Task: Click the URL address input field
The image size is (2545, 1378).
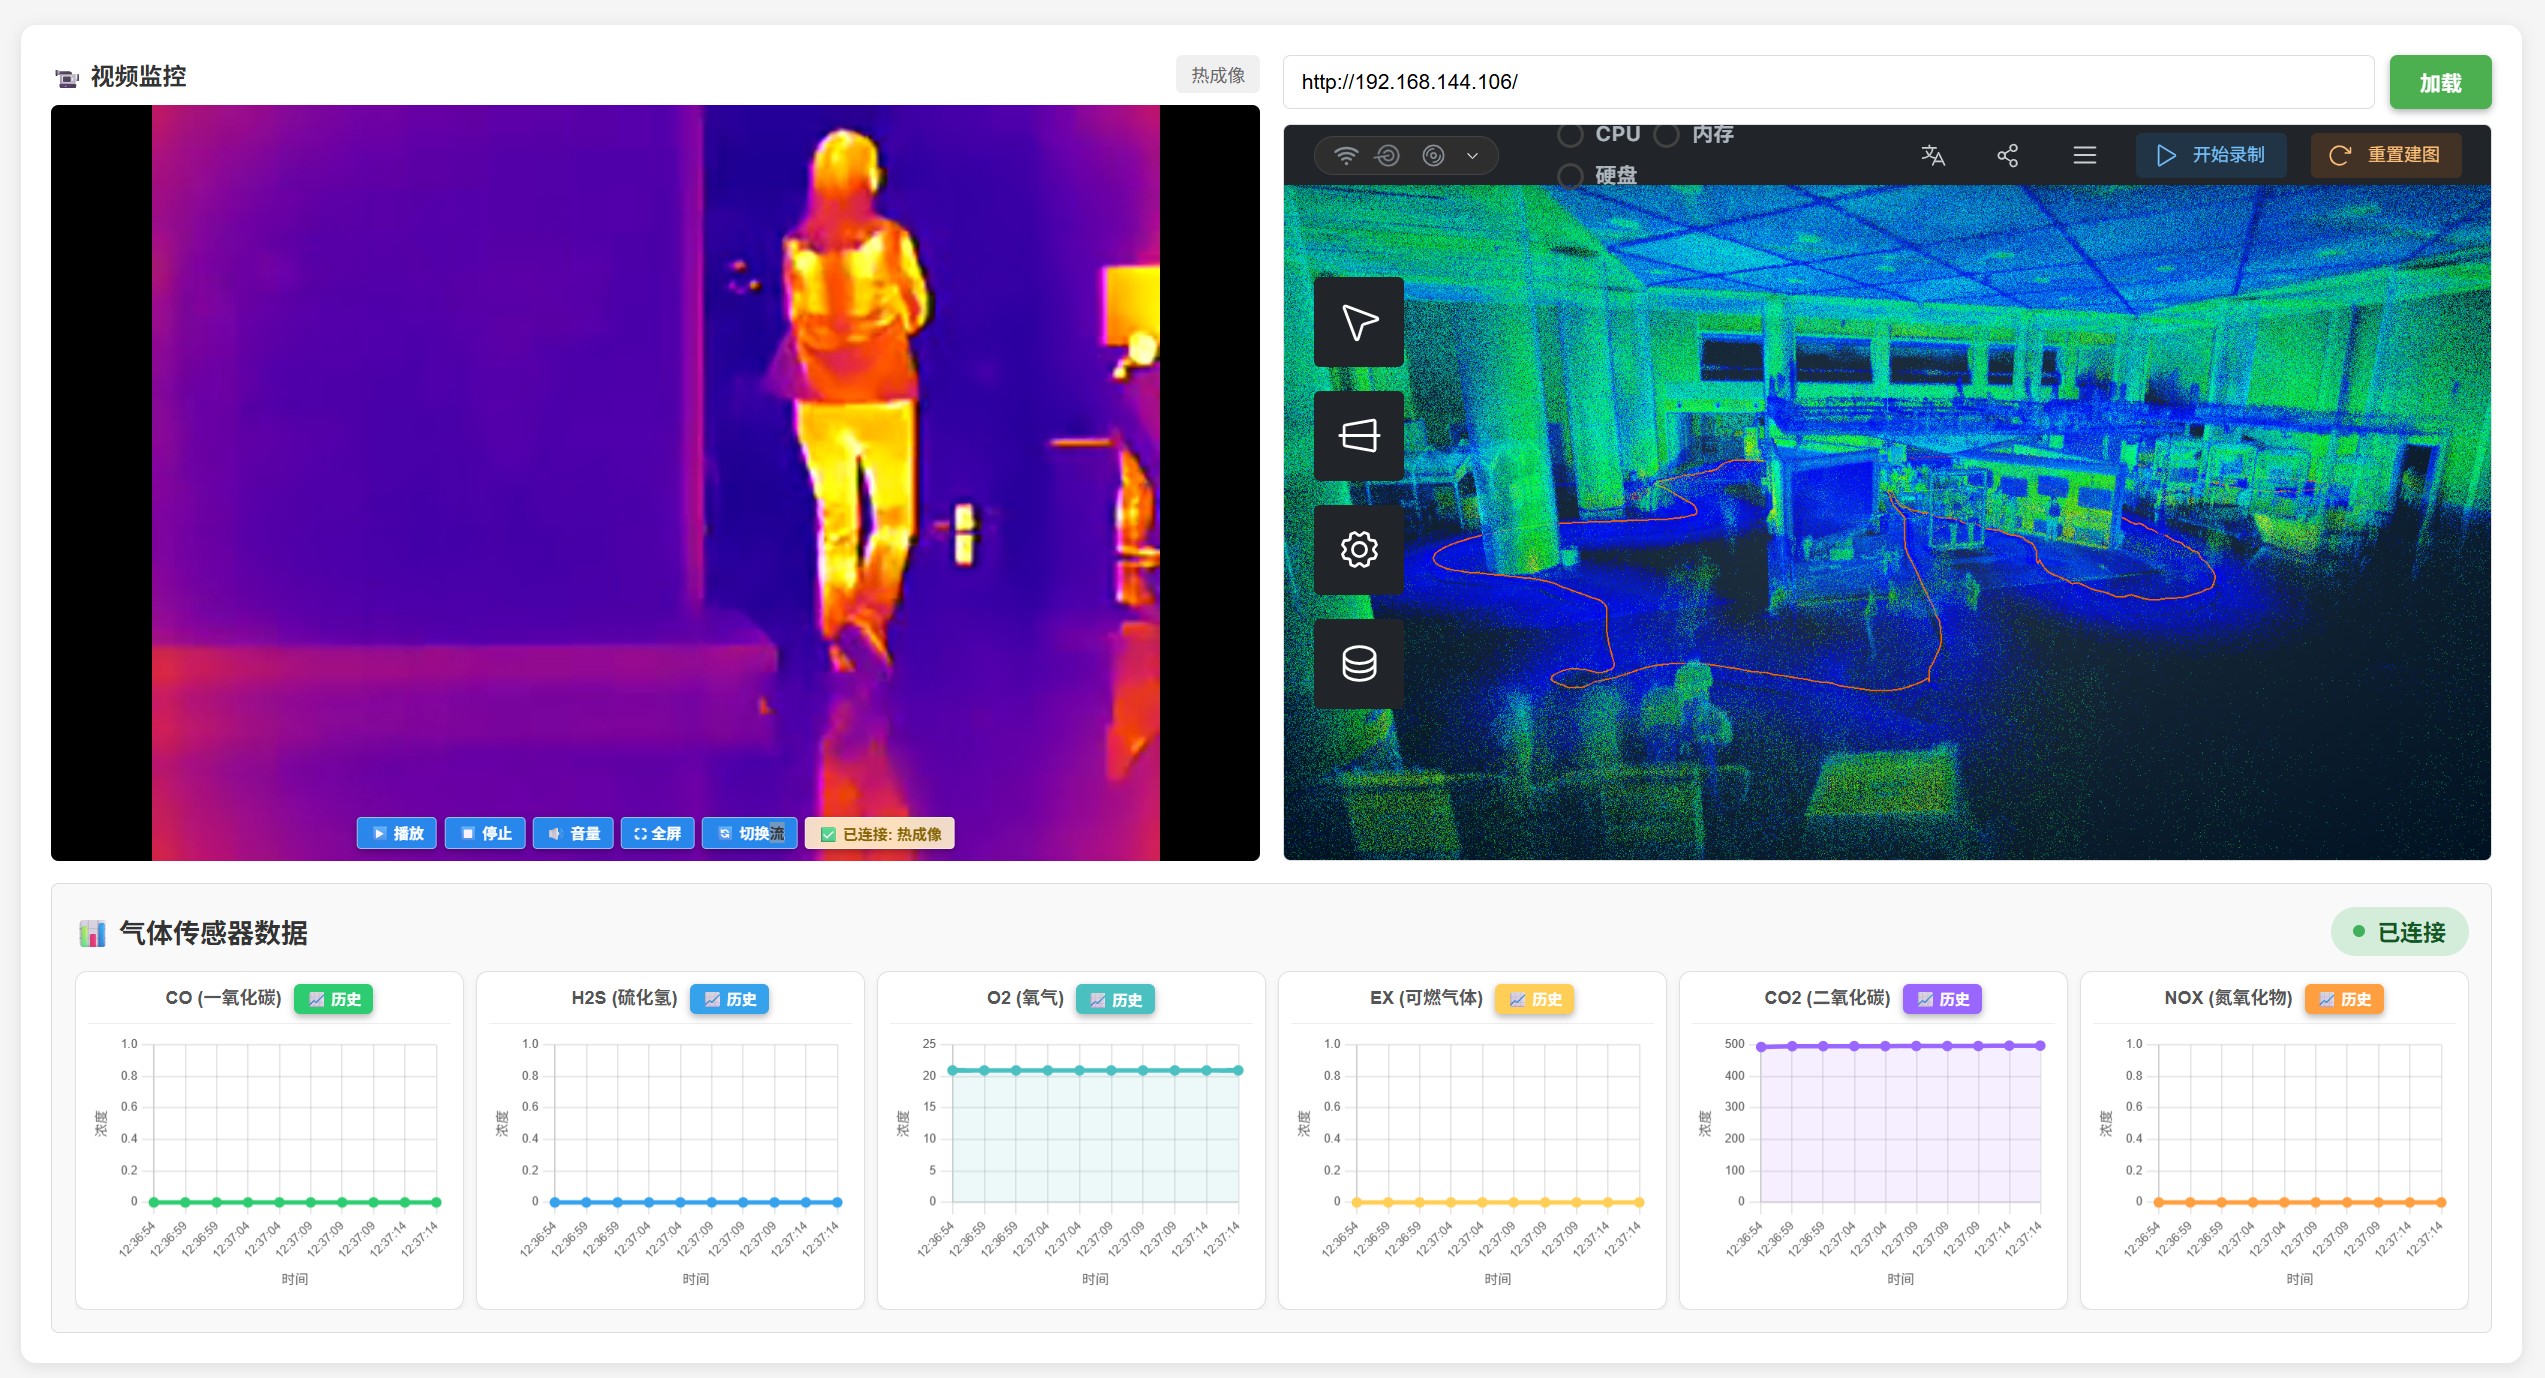Action: coord(1828,82)
